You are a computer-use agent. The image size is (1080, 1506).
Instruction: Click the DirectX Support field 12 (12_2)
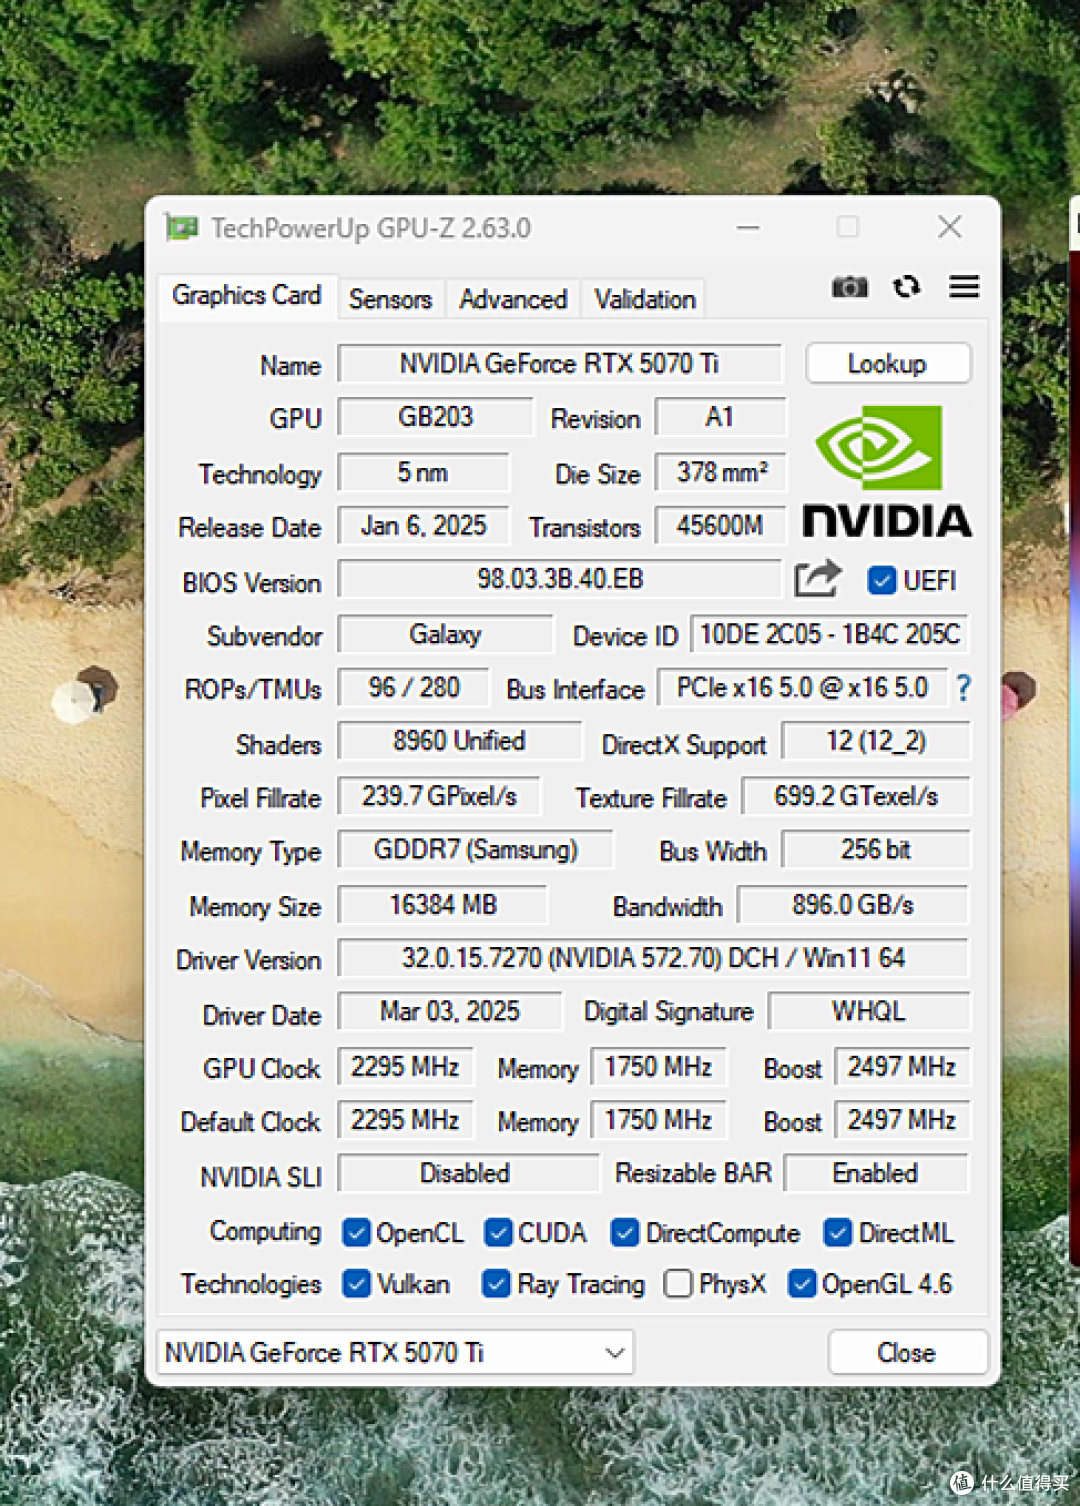tap(876, 741)
